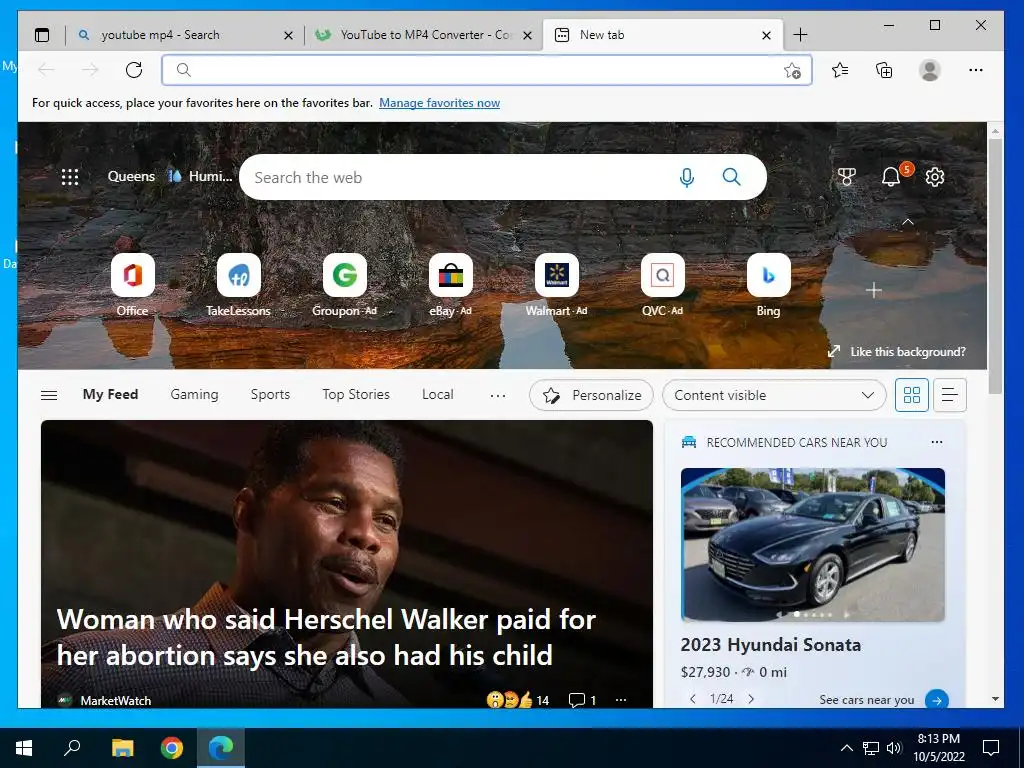Screen dimensions: 1024x768
Task: Switch feed to list view
Action: (x=950, y=394)
